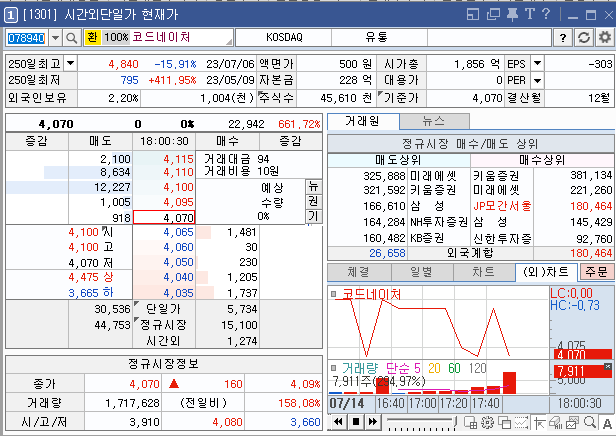Close the volume indicator with small x
The width and height of the screenshot is (616, 436).
pyautogui.click(x=607, y=366)
